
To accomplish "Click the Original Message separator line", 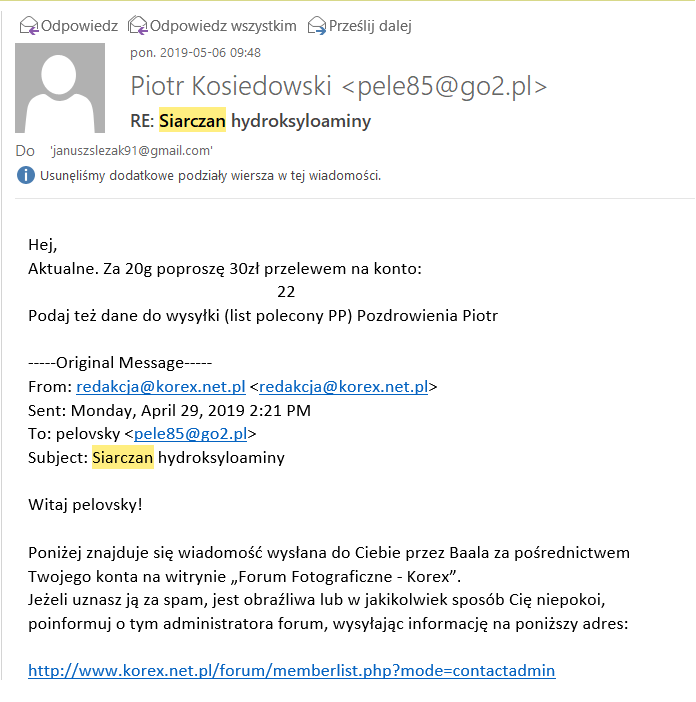I will [120, 362].
